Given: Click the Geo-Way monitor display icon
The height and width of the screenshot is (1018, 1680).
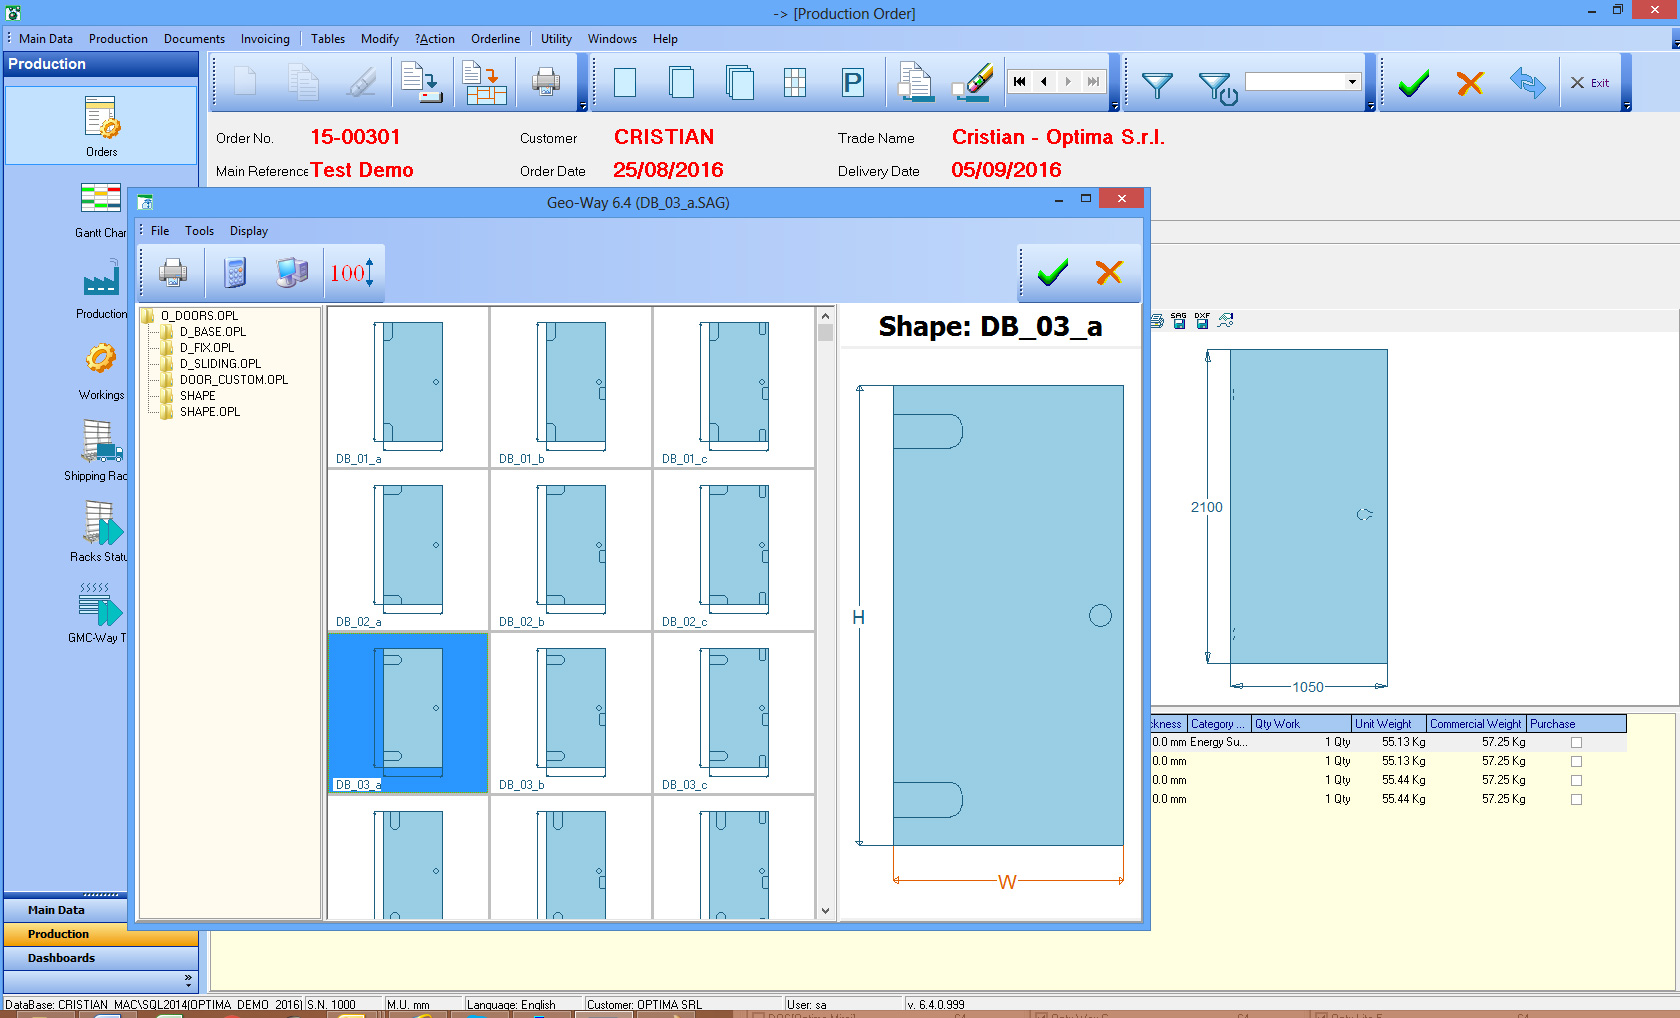Looking at the screenshot, I should pos(292,272).
